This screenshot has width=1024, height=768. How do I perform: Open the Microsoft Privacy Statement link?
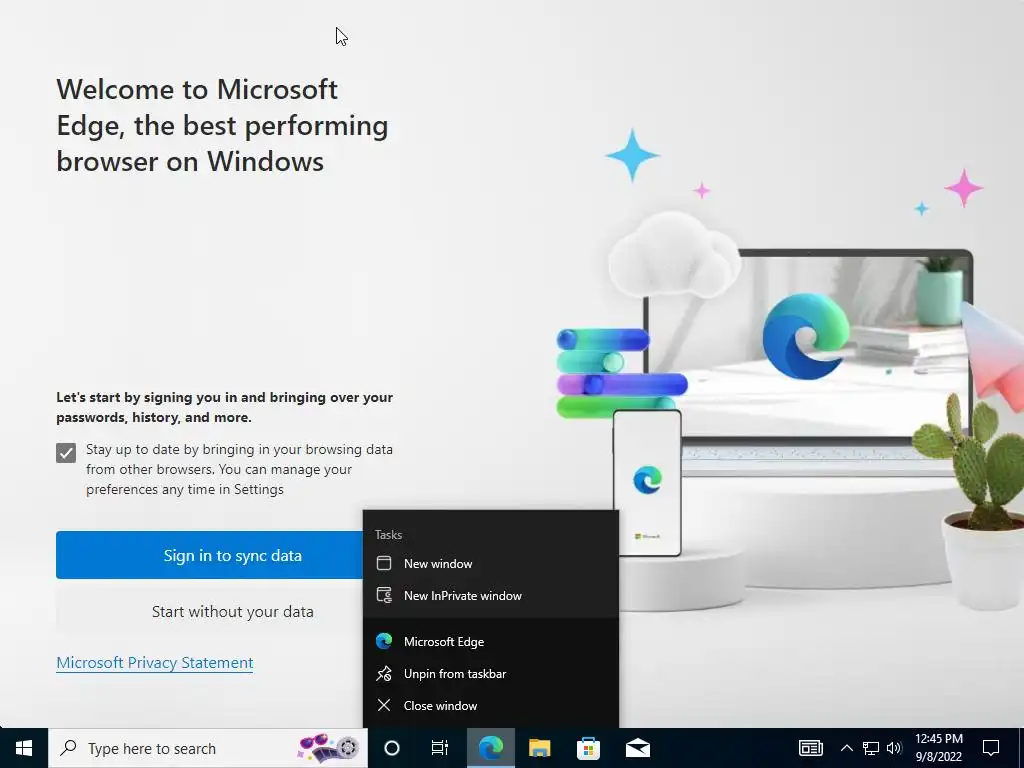tap(155, 662)
